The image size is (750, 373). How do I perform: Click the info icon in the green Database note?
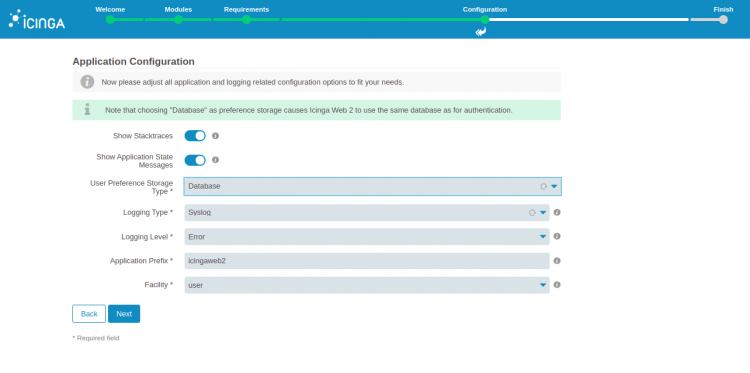pyautogui.click(x=87, y=110)
